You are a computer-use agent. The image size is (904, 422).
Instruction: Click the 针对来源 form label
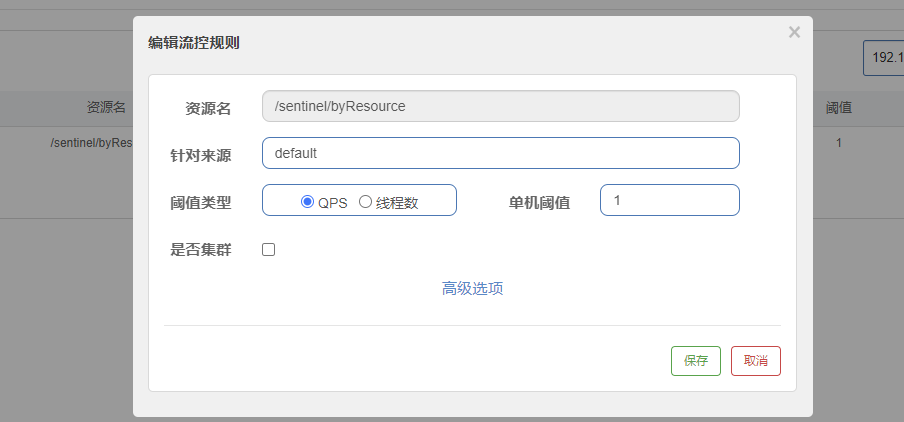pyautogui.click(x=200, y=155)
